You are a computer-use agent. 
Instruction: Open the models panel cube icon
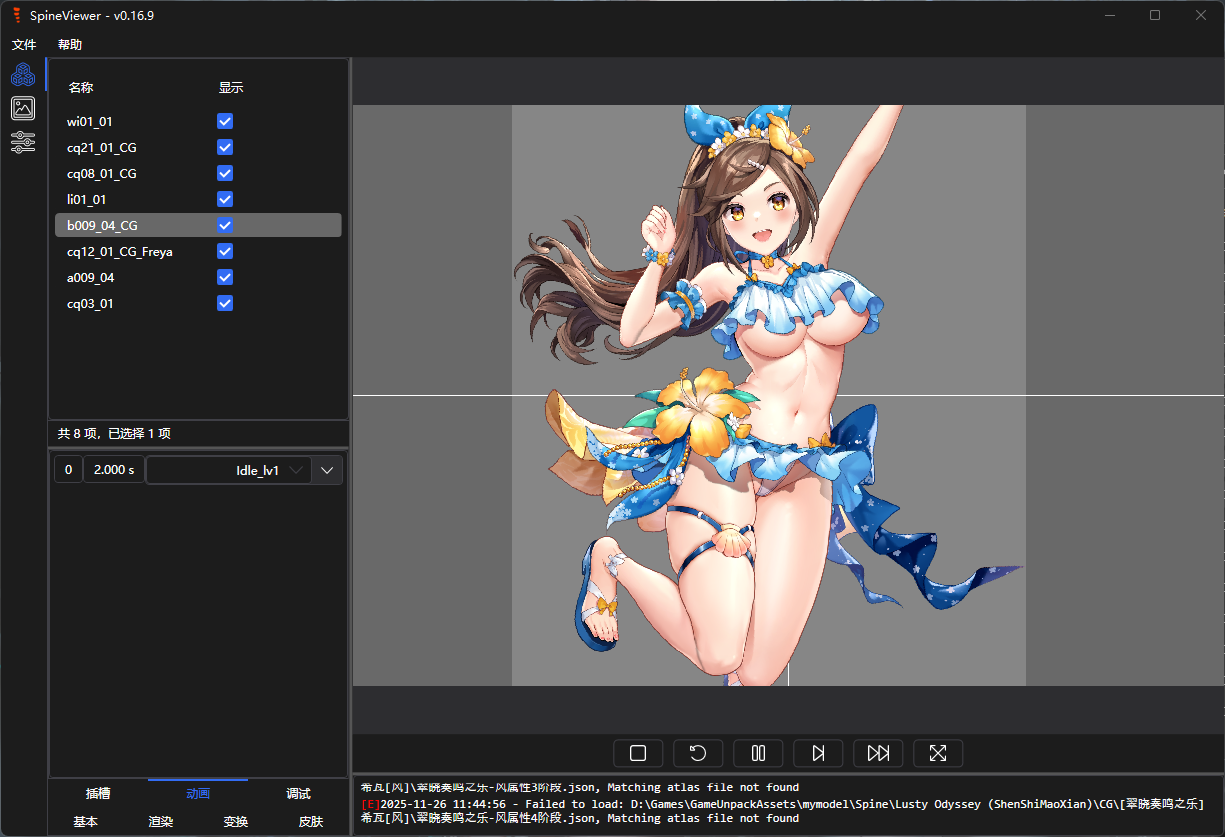[23, 74]
